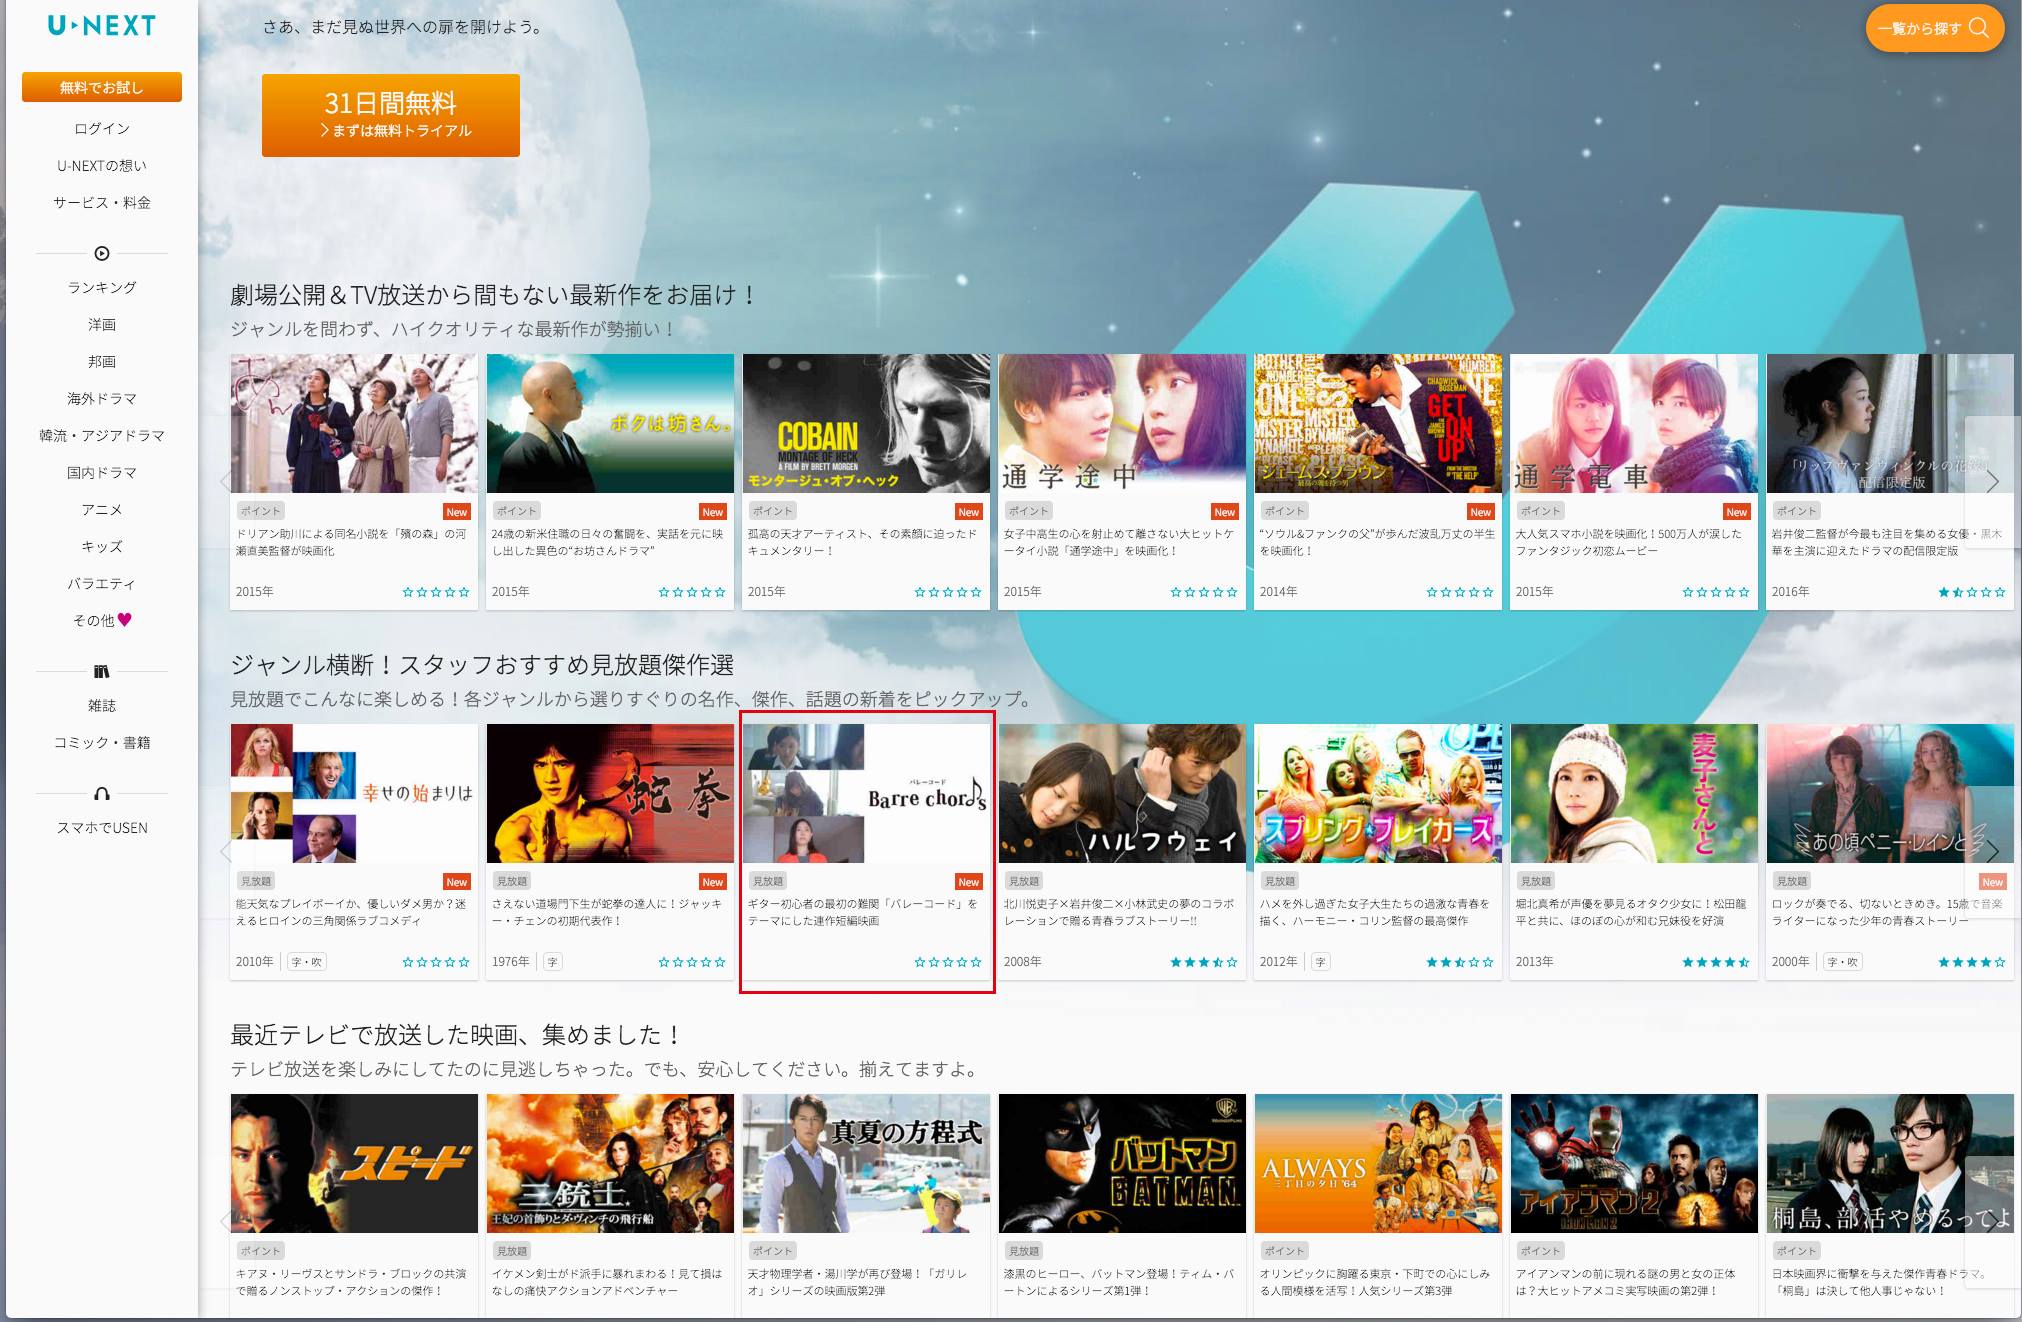The image size is (2022, 1322).
Task: Click the play-circle video section icon in sidebar
Action: point(102,254)
